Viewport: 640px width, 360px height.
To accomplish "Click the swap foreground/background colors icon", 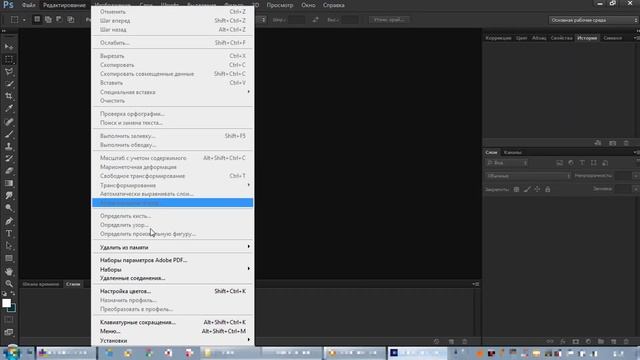I will pyautogui.click(x=13, y=293).
